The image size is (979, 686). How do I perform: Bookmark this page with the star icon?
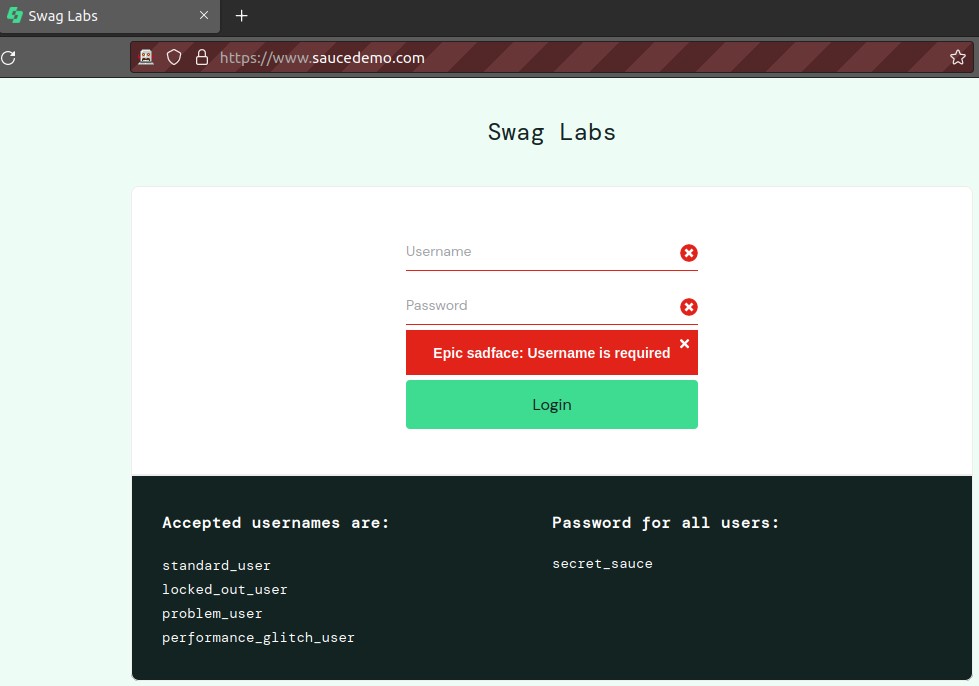tap(957, 58)
